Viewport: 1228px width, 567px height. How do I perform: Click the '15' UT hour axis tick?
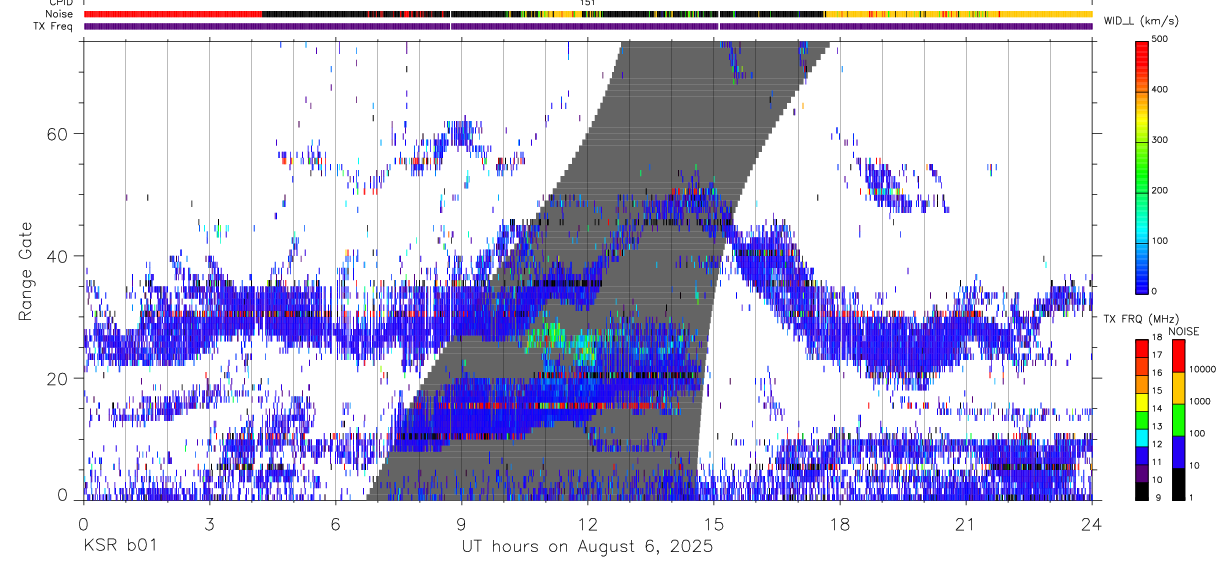click(x=714, y=524)
